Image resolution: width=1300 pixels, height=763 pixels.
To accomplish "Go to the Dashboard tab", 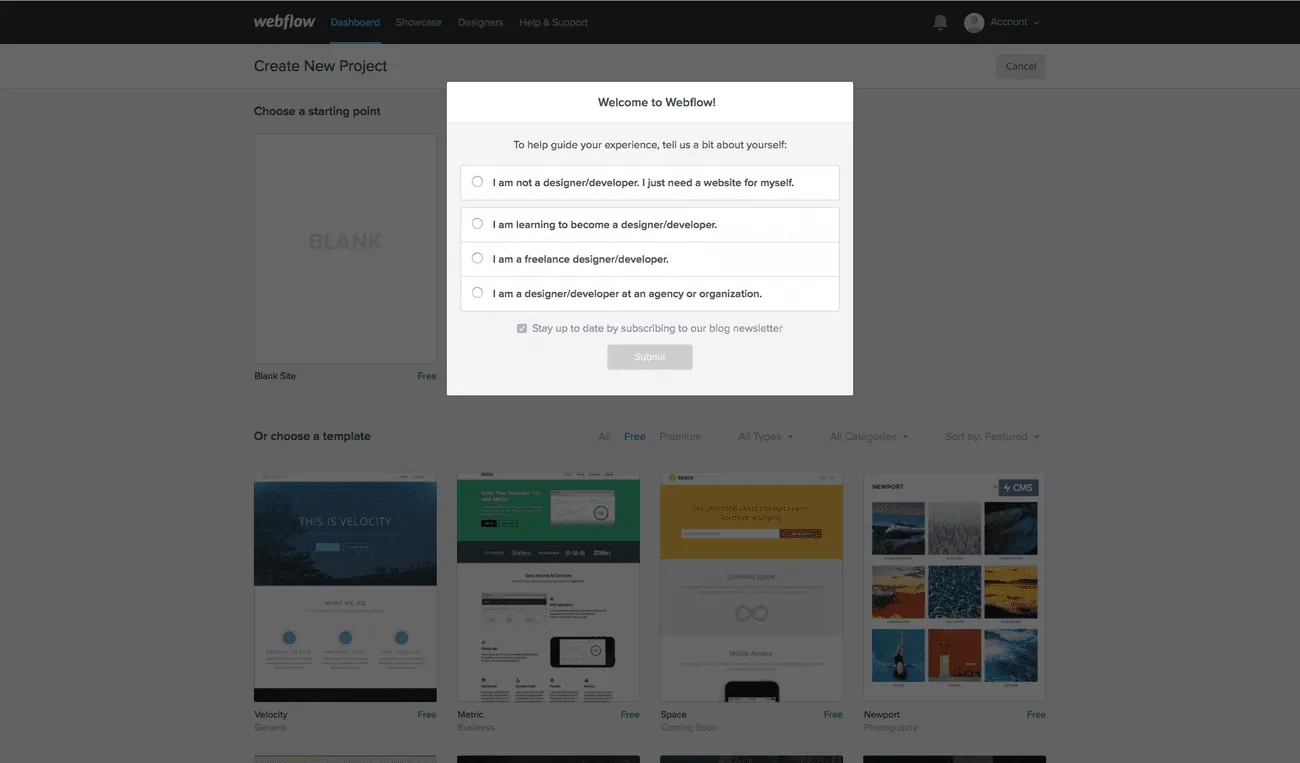I will point(355,22).
